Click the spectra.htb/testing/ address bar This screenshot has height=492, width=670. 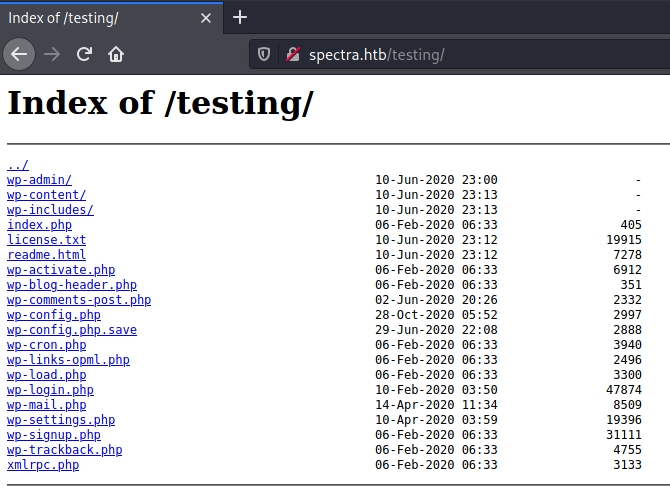pyautogui.click(x=450, y=54)
